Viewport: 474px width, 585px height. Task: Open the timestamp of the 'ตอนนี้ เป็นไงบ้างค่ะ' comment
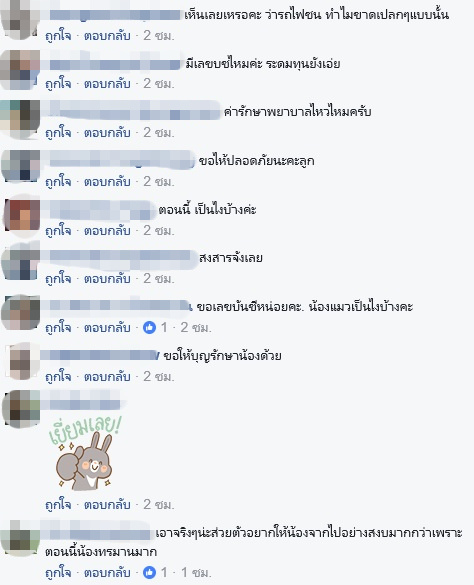(159, 231)
